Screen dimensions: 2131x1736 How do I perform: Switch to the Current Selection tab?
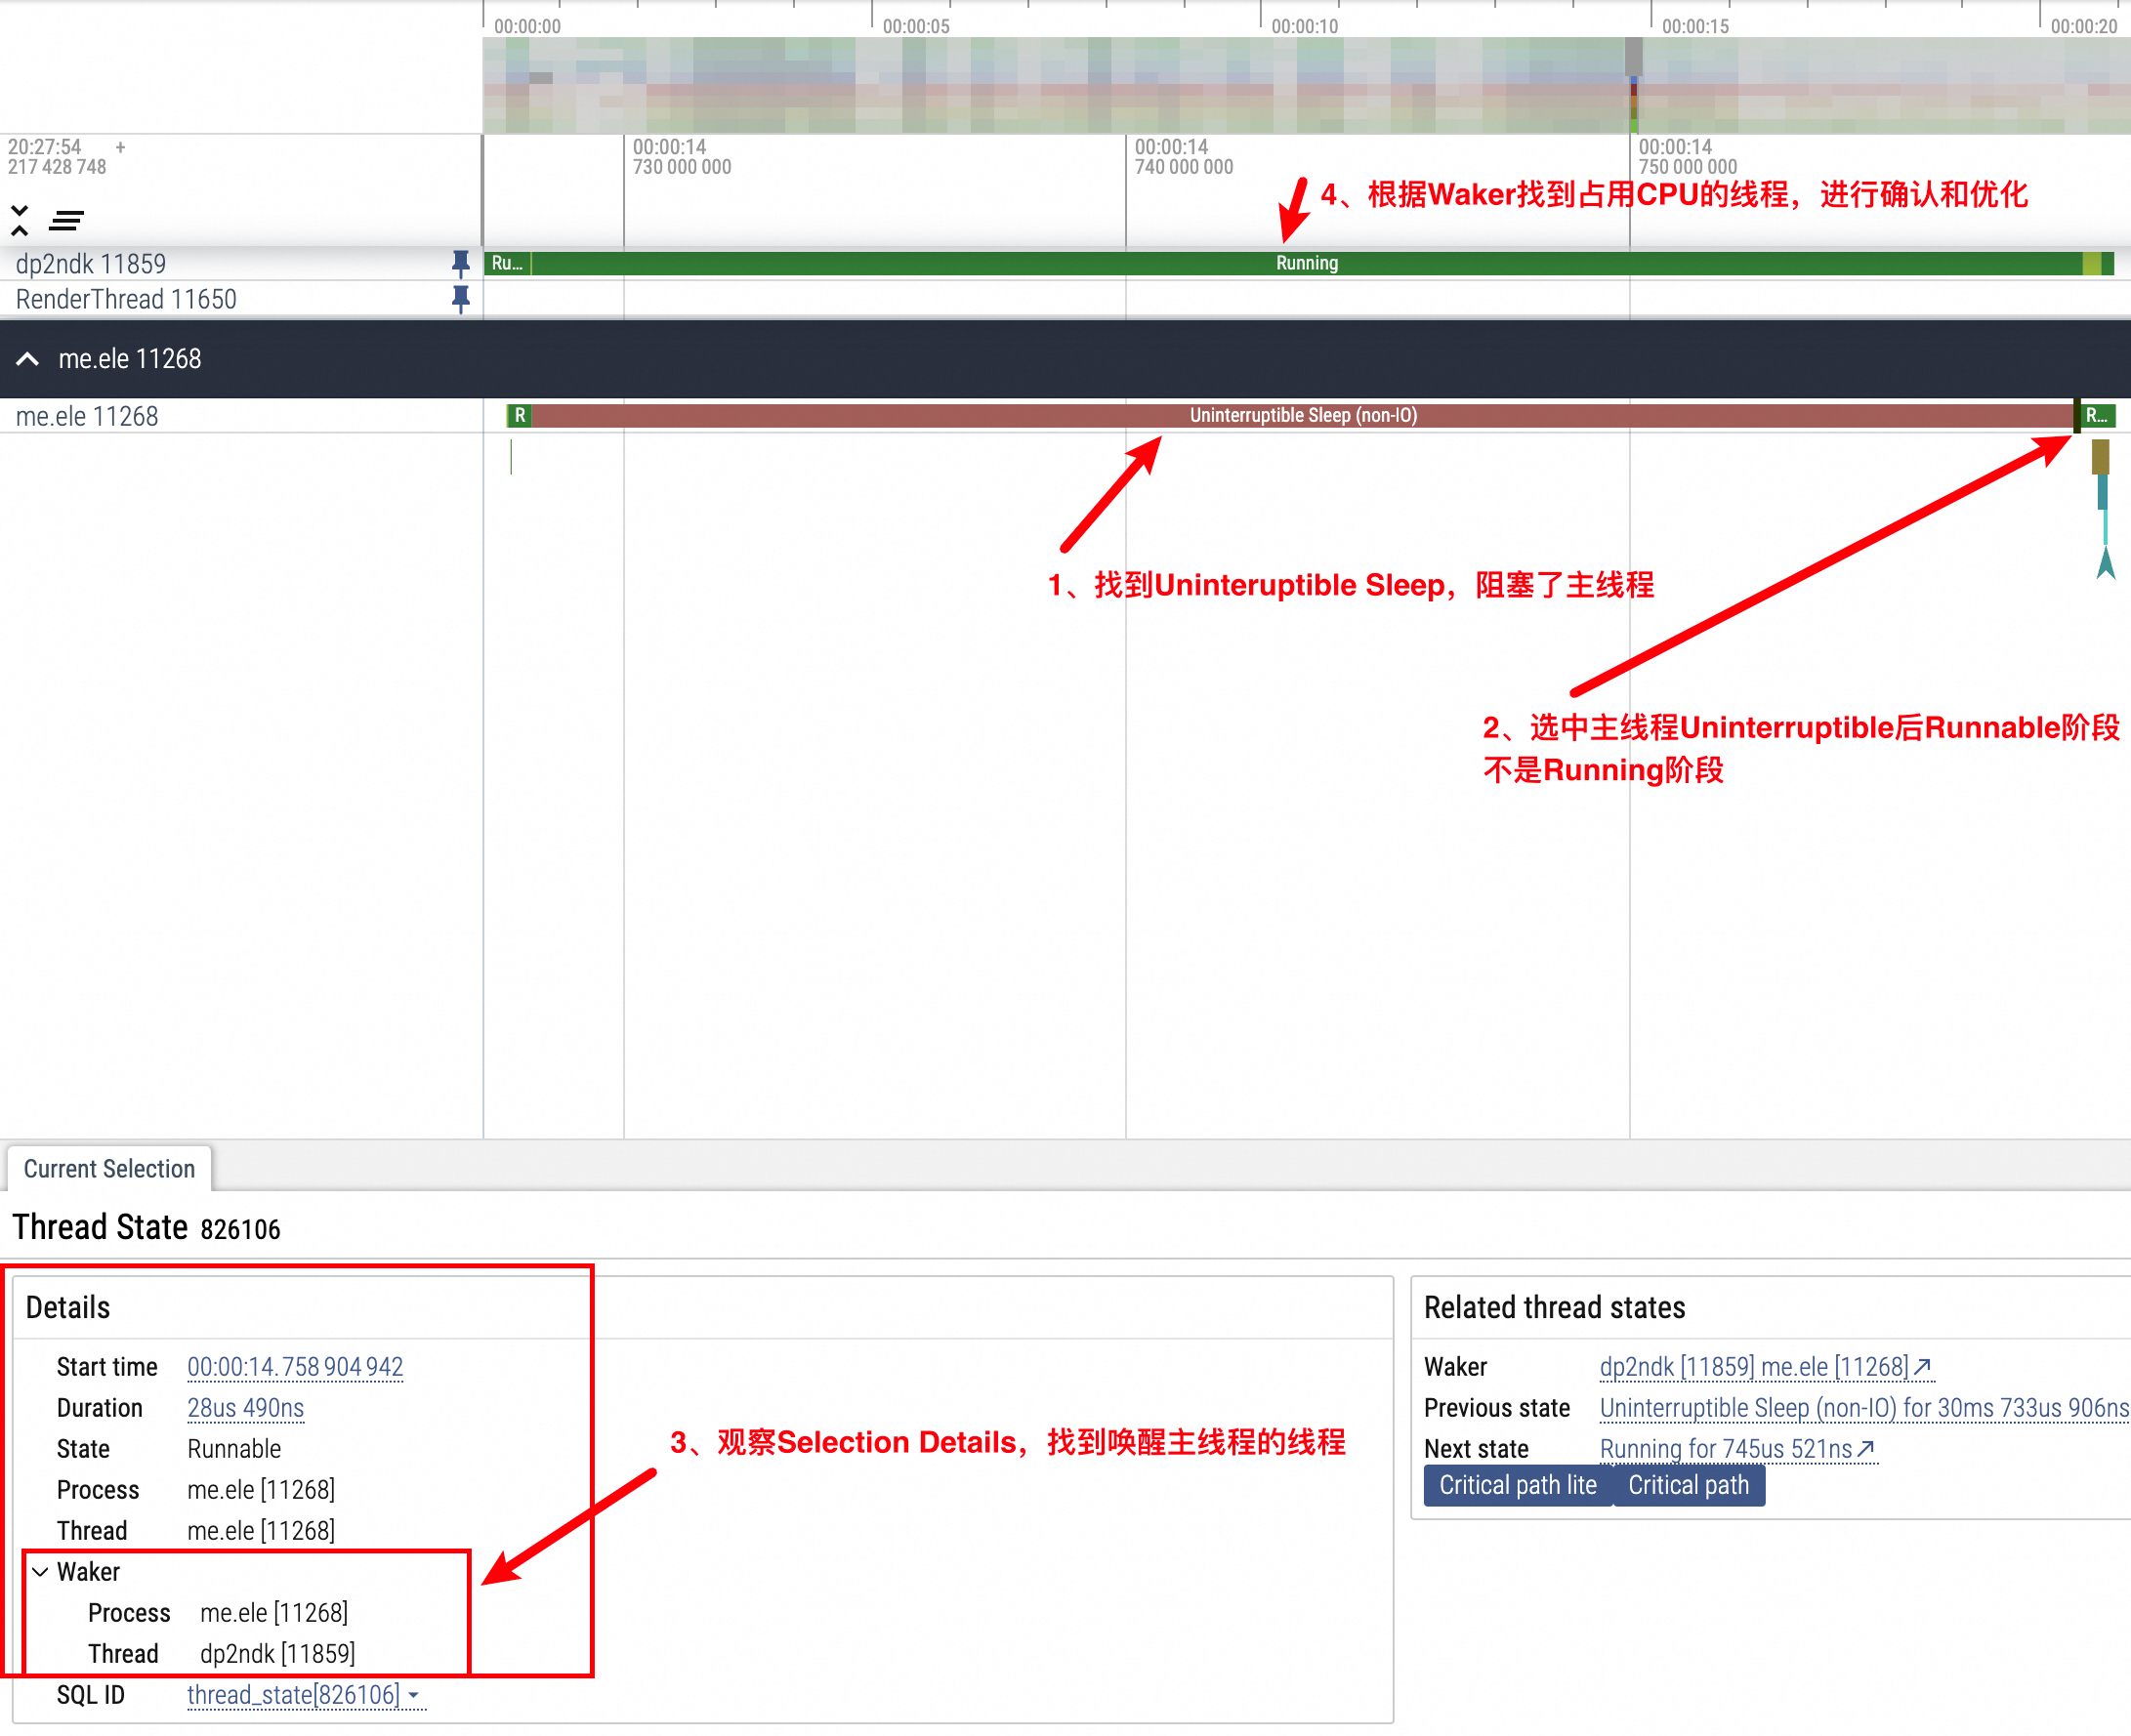pos(109,1169)
